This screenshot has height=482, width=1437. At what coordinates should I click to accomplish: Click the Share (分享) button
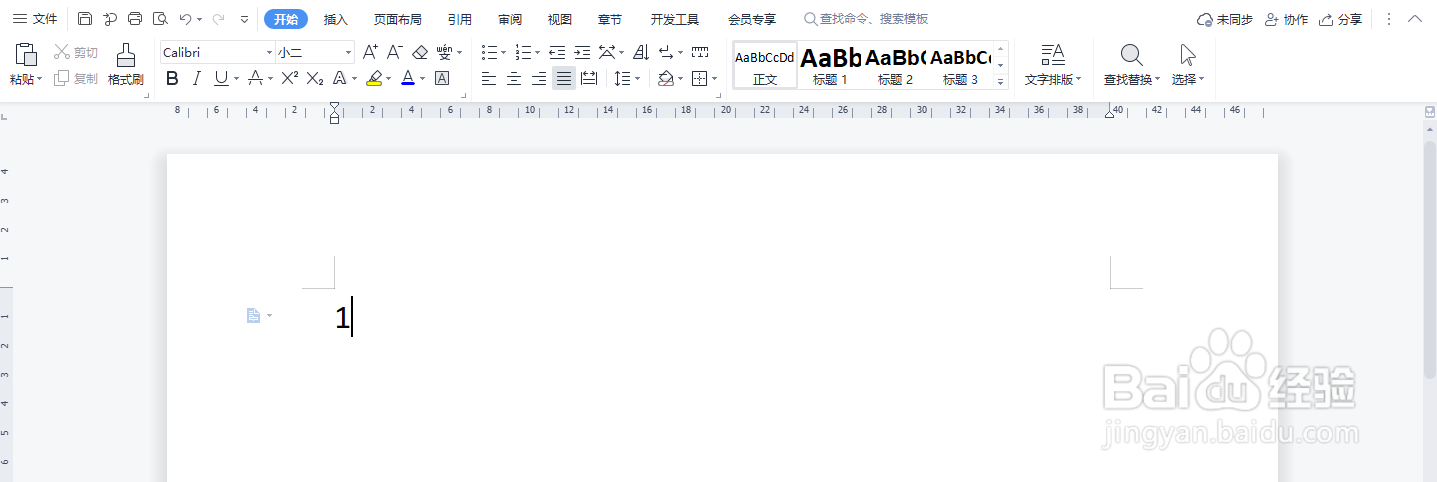[x=1340, y=19]
